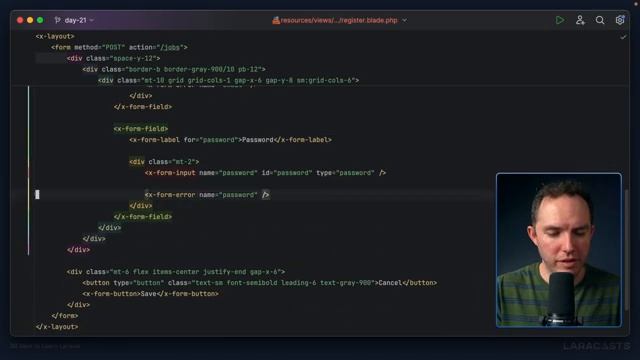Click the Cancel button code line

click(260, 283)
